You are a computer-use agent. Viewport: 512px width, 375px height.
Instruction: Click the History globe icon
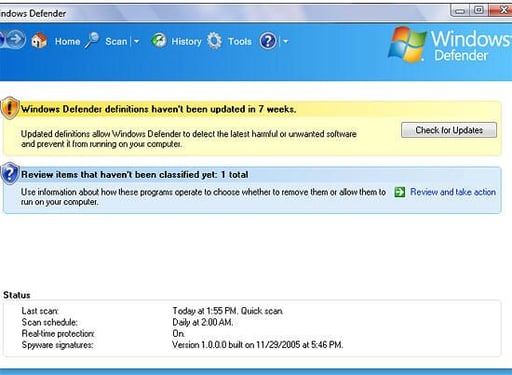pyautogui.click(x=159, y=41)
